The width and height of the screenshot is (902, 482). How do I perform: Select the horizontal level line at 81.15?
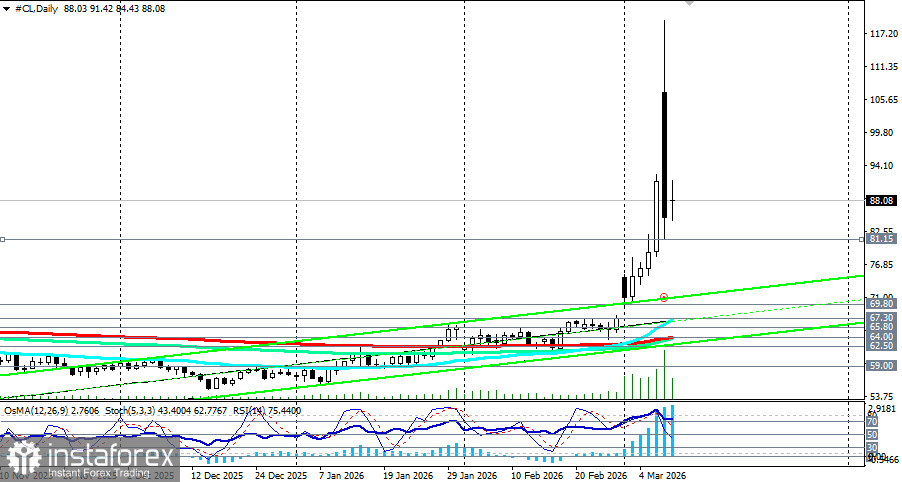pyautogui.click(x=431, y=239)
